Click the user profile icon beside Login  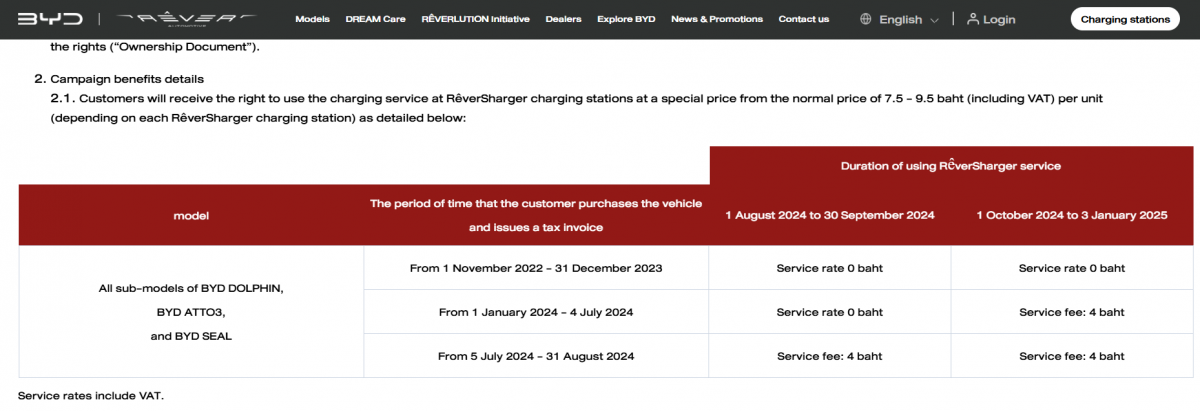972,19
